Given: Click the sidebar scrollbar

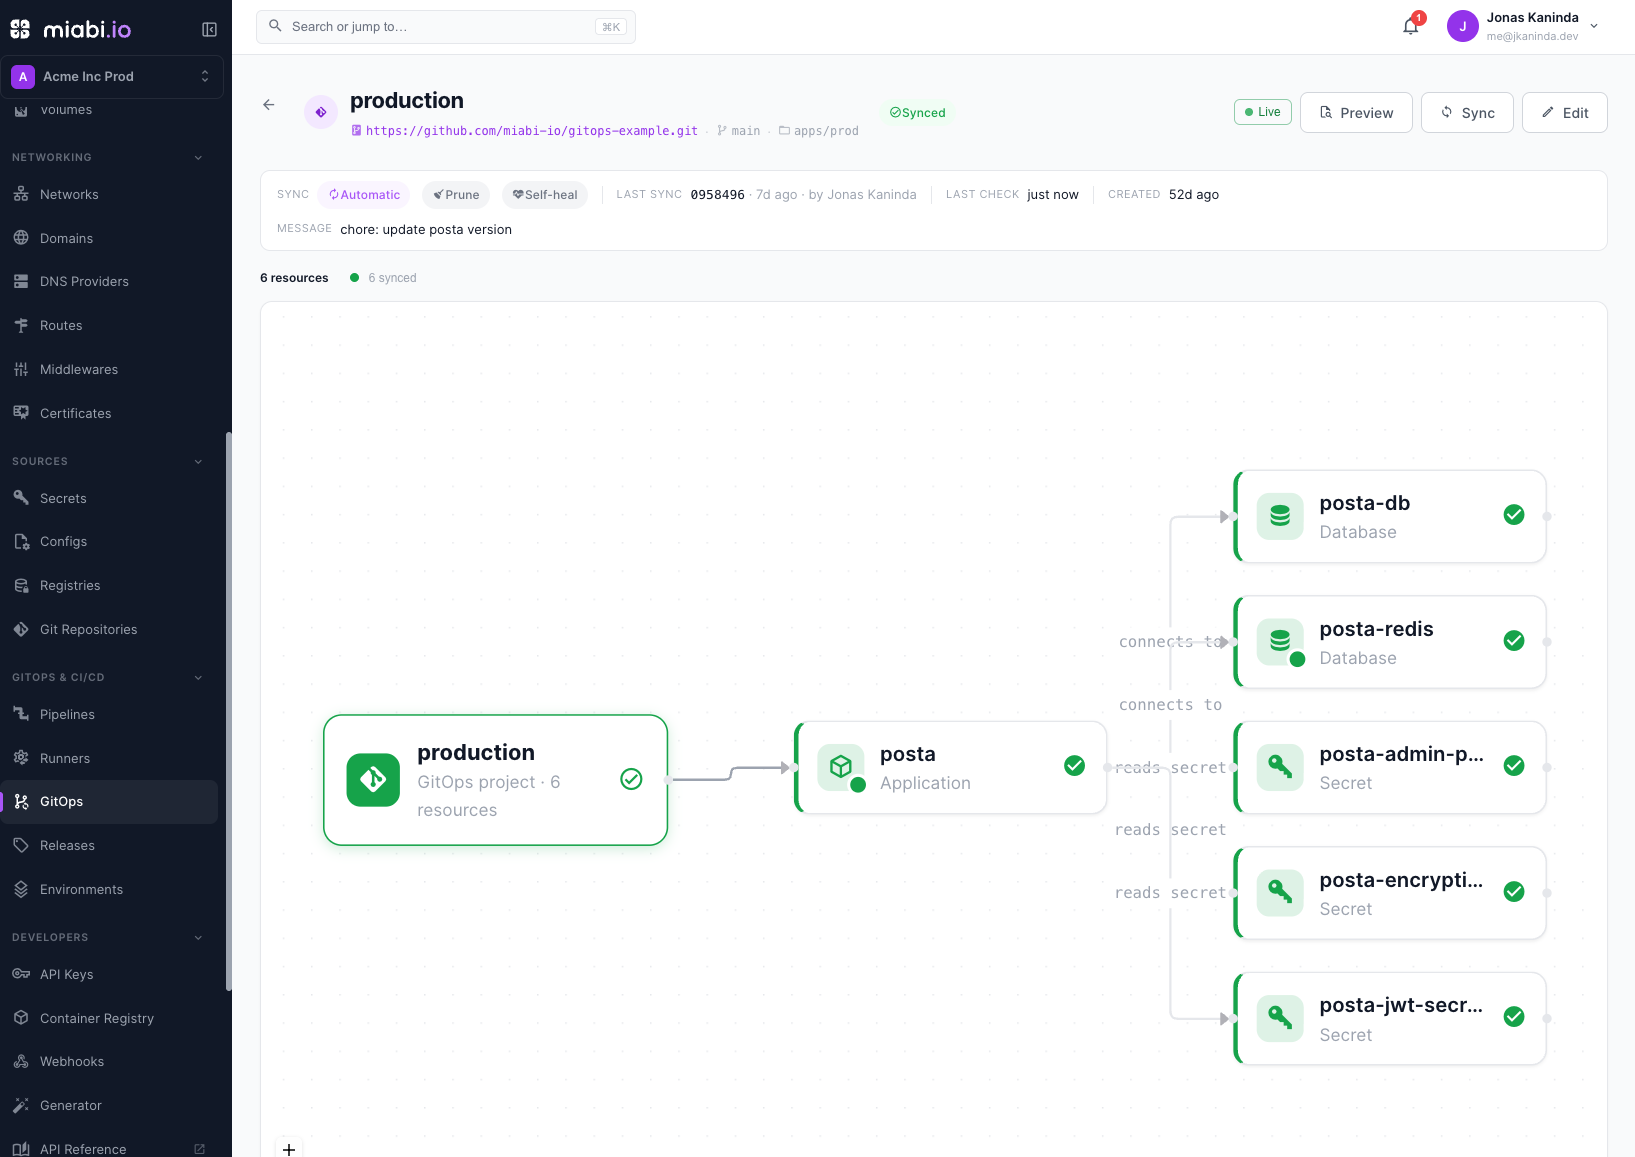Looking at the screenshot, I should click(229, 710).
